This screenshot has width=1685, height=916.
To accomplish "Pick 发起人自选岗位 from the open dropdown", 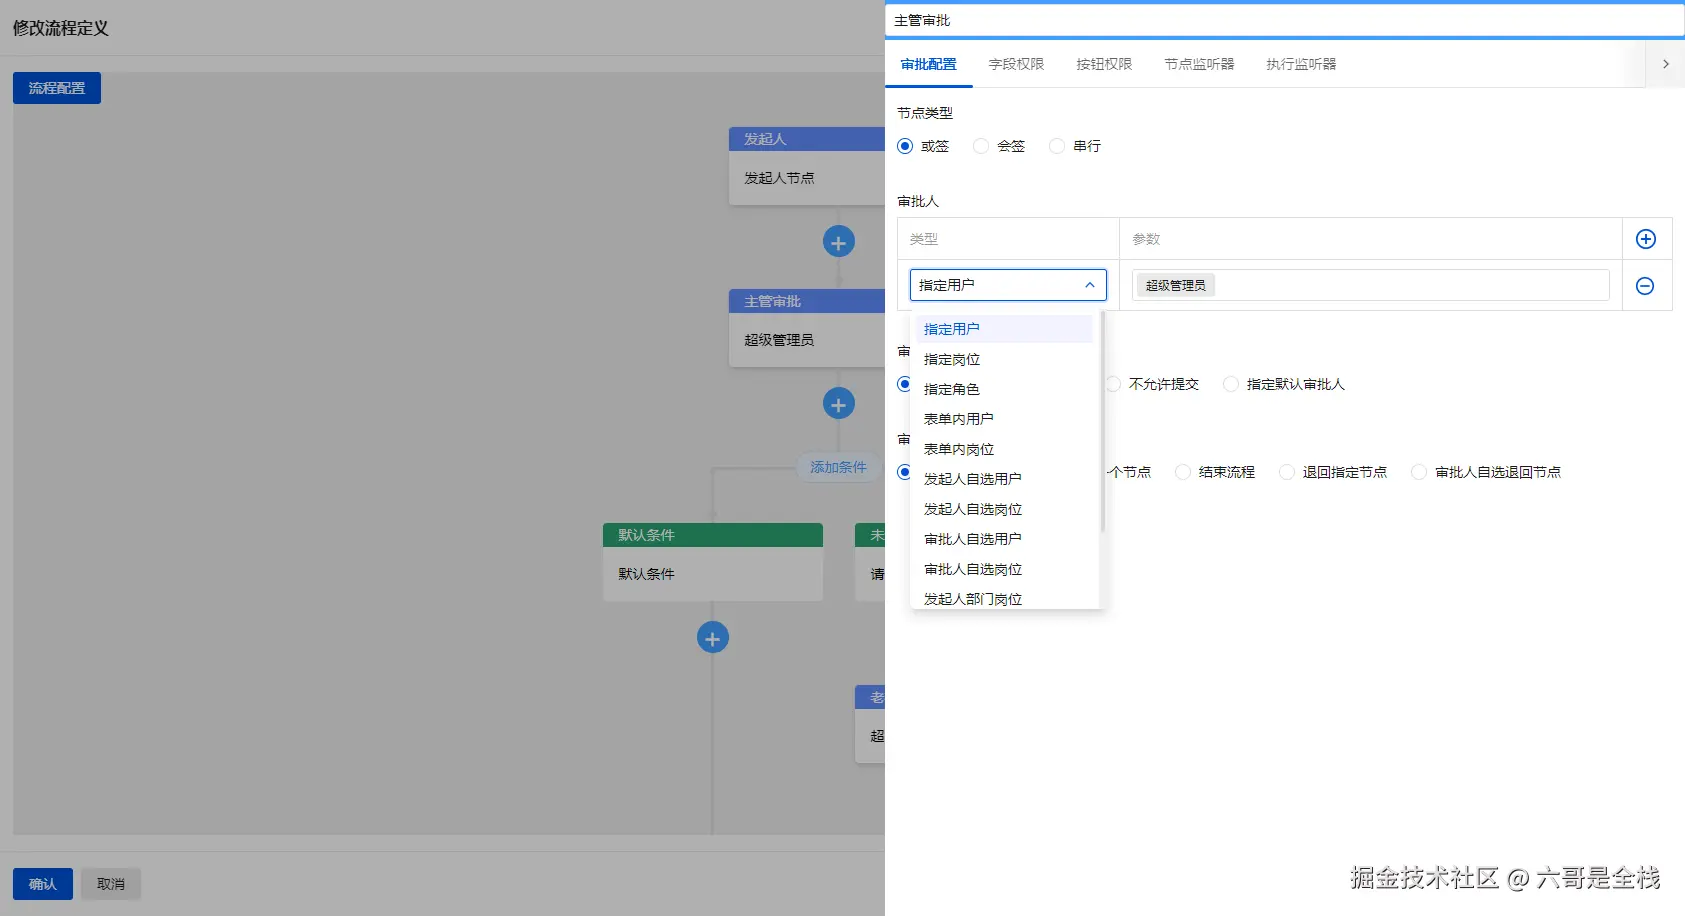I will click(972, 508).
